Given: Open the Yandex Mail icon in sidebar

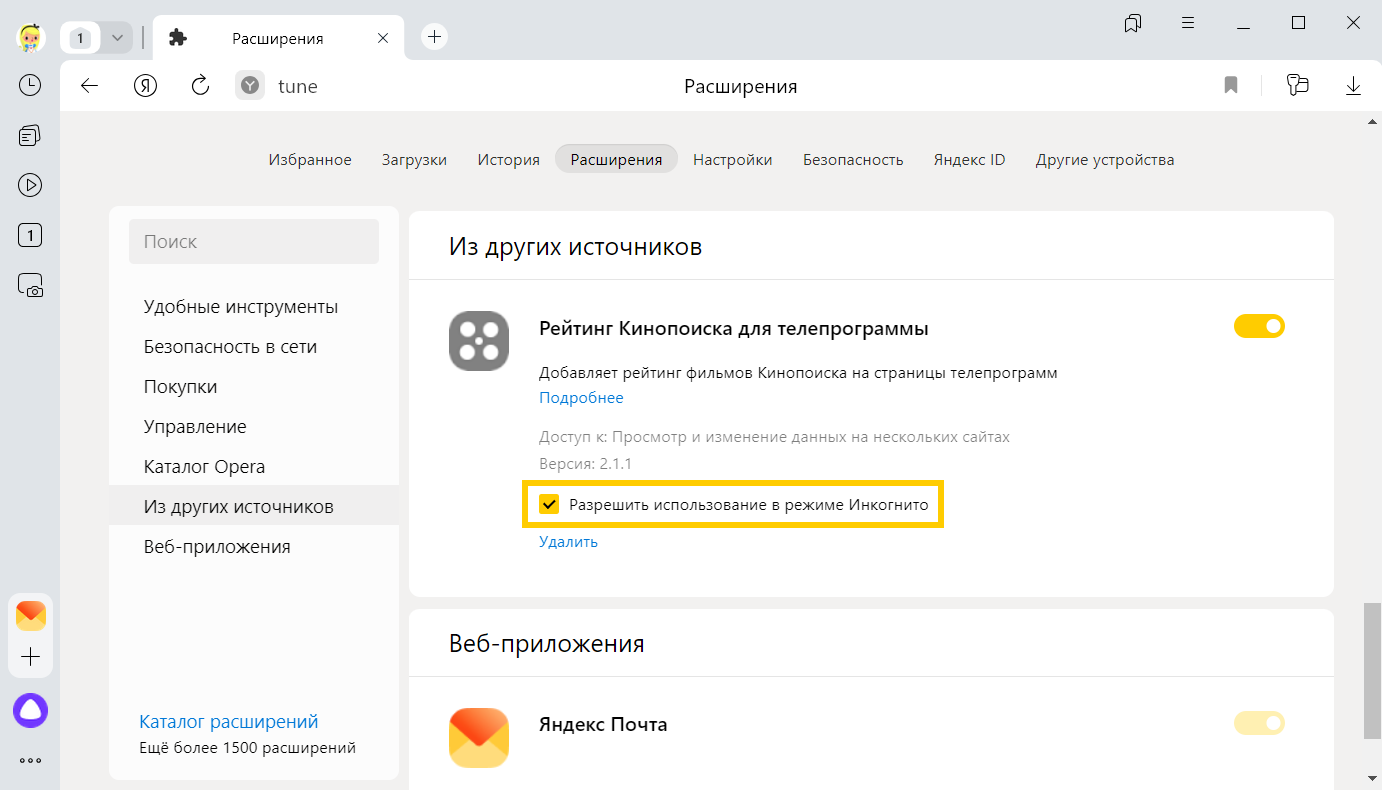Looking at the screenshot, I should coord(31,616).
